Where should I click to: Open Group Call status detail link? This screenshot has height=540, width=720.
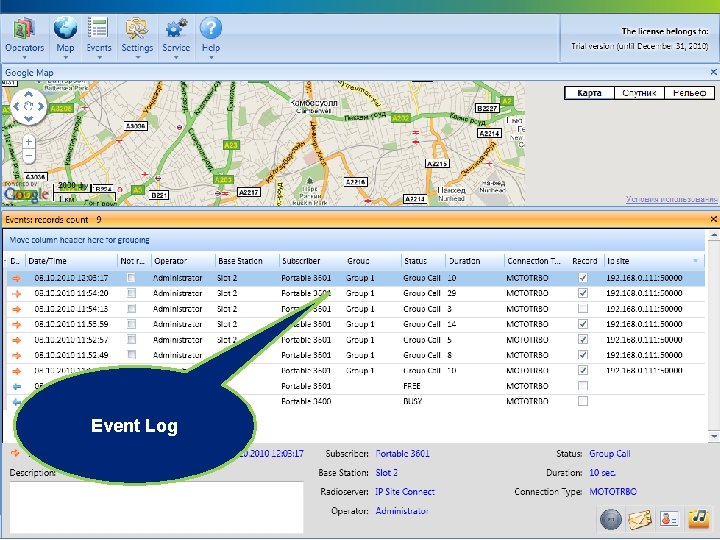pyautogui.click(x=610, y=454)
